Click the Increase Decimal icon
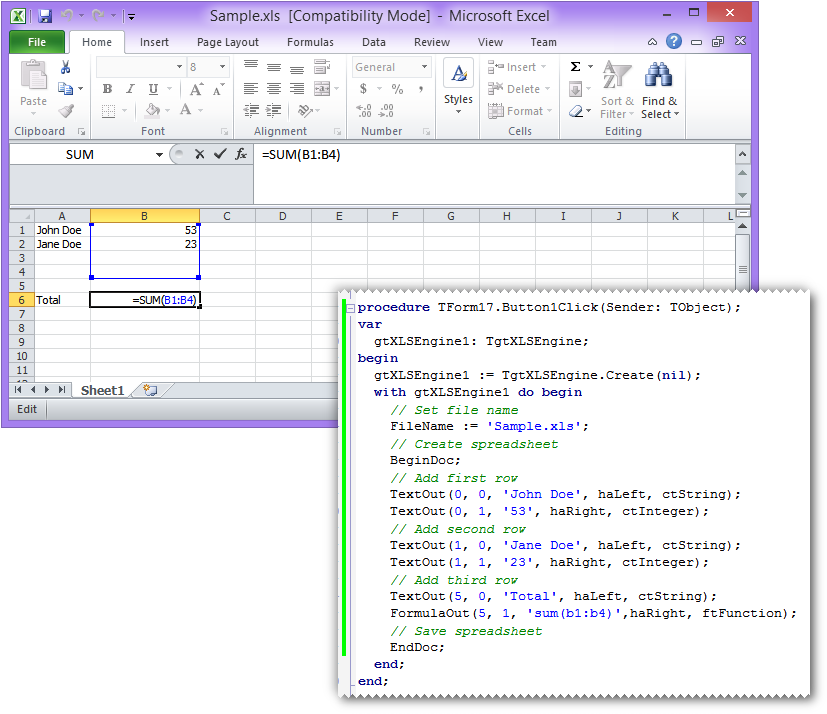Viewport: 827px width, 714px height. coord(364,110)
